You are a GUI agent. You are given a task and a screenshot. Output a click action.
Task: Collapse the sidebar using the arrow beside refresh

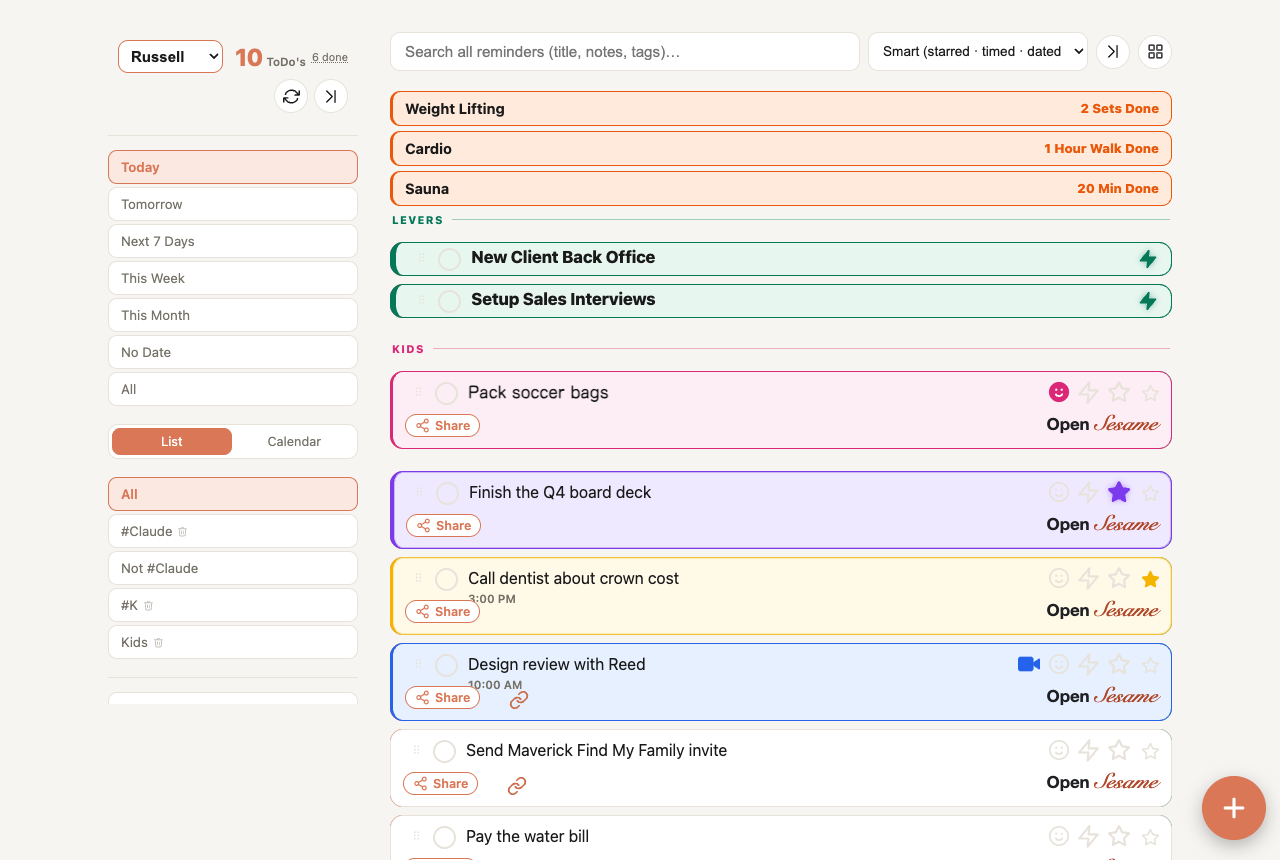(331, 96)
